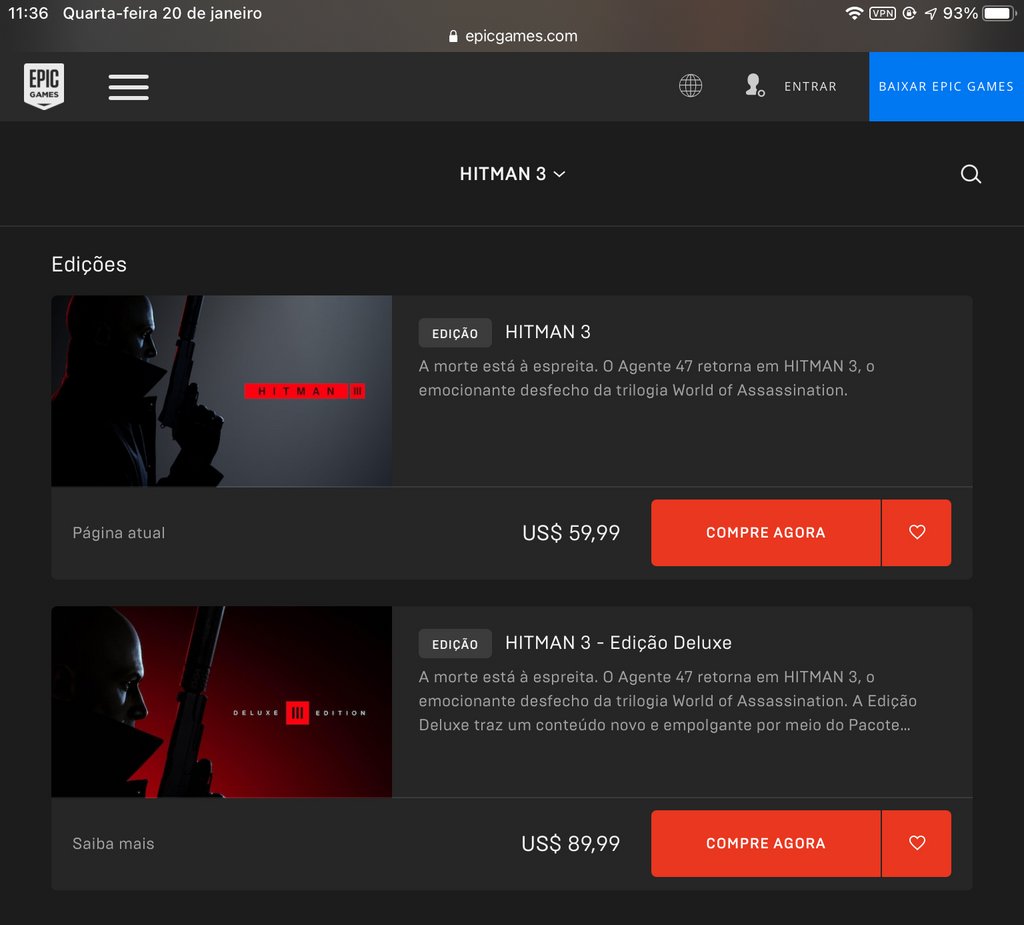Image resolution: width=1024 pixels, height=925 pixels.
Task: Click the padlock icon beside epicgames.com
Action: coord(453,37)
